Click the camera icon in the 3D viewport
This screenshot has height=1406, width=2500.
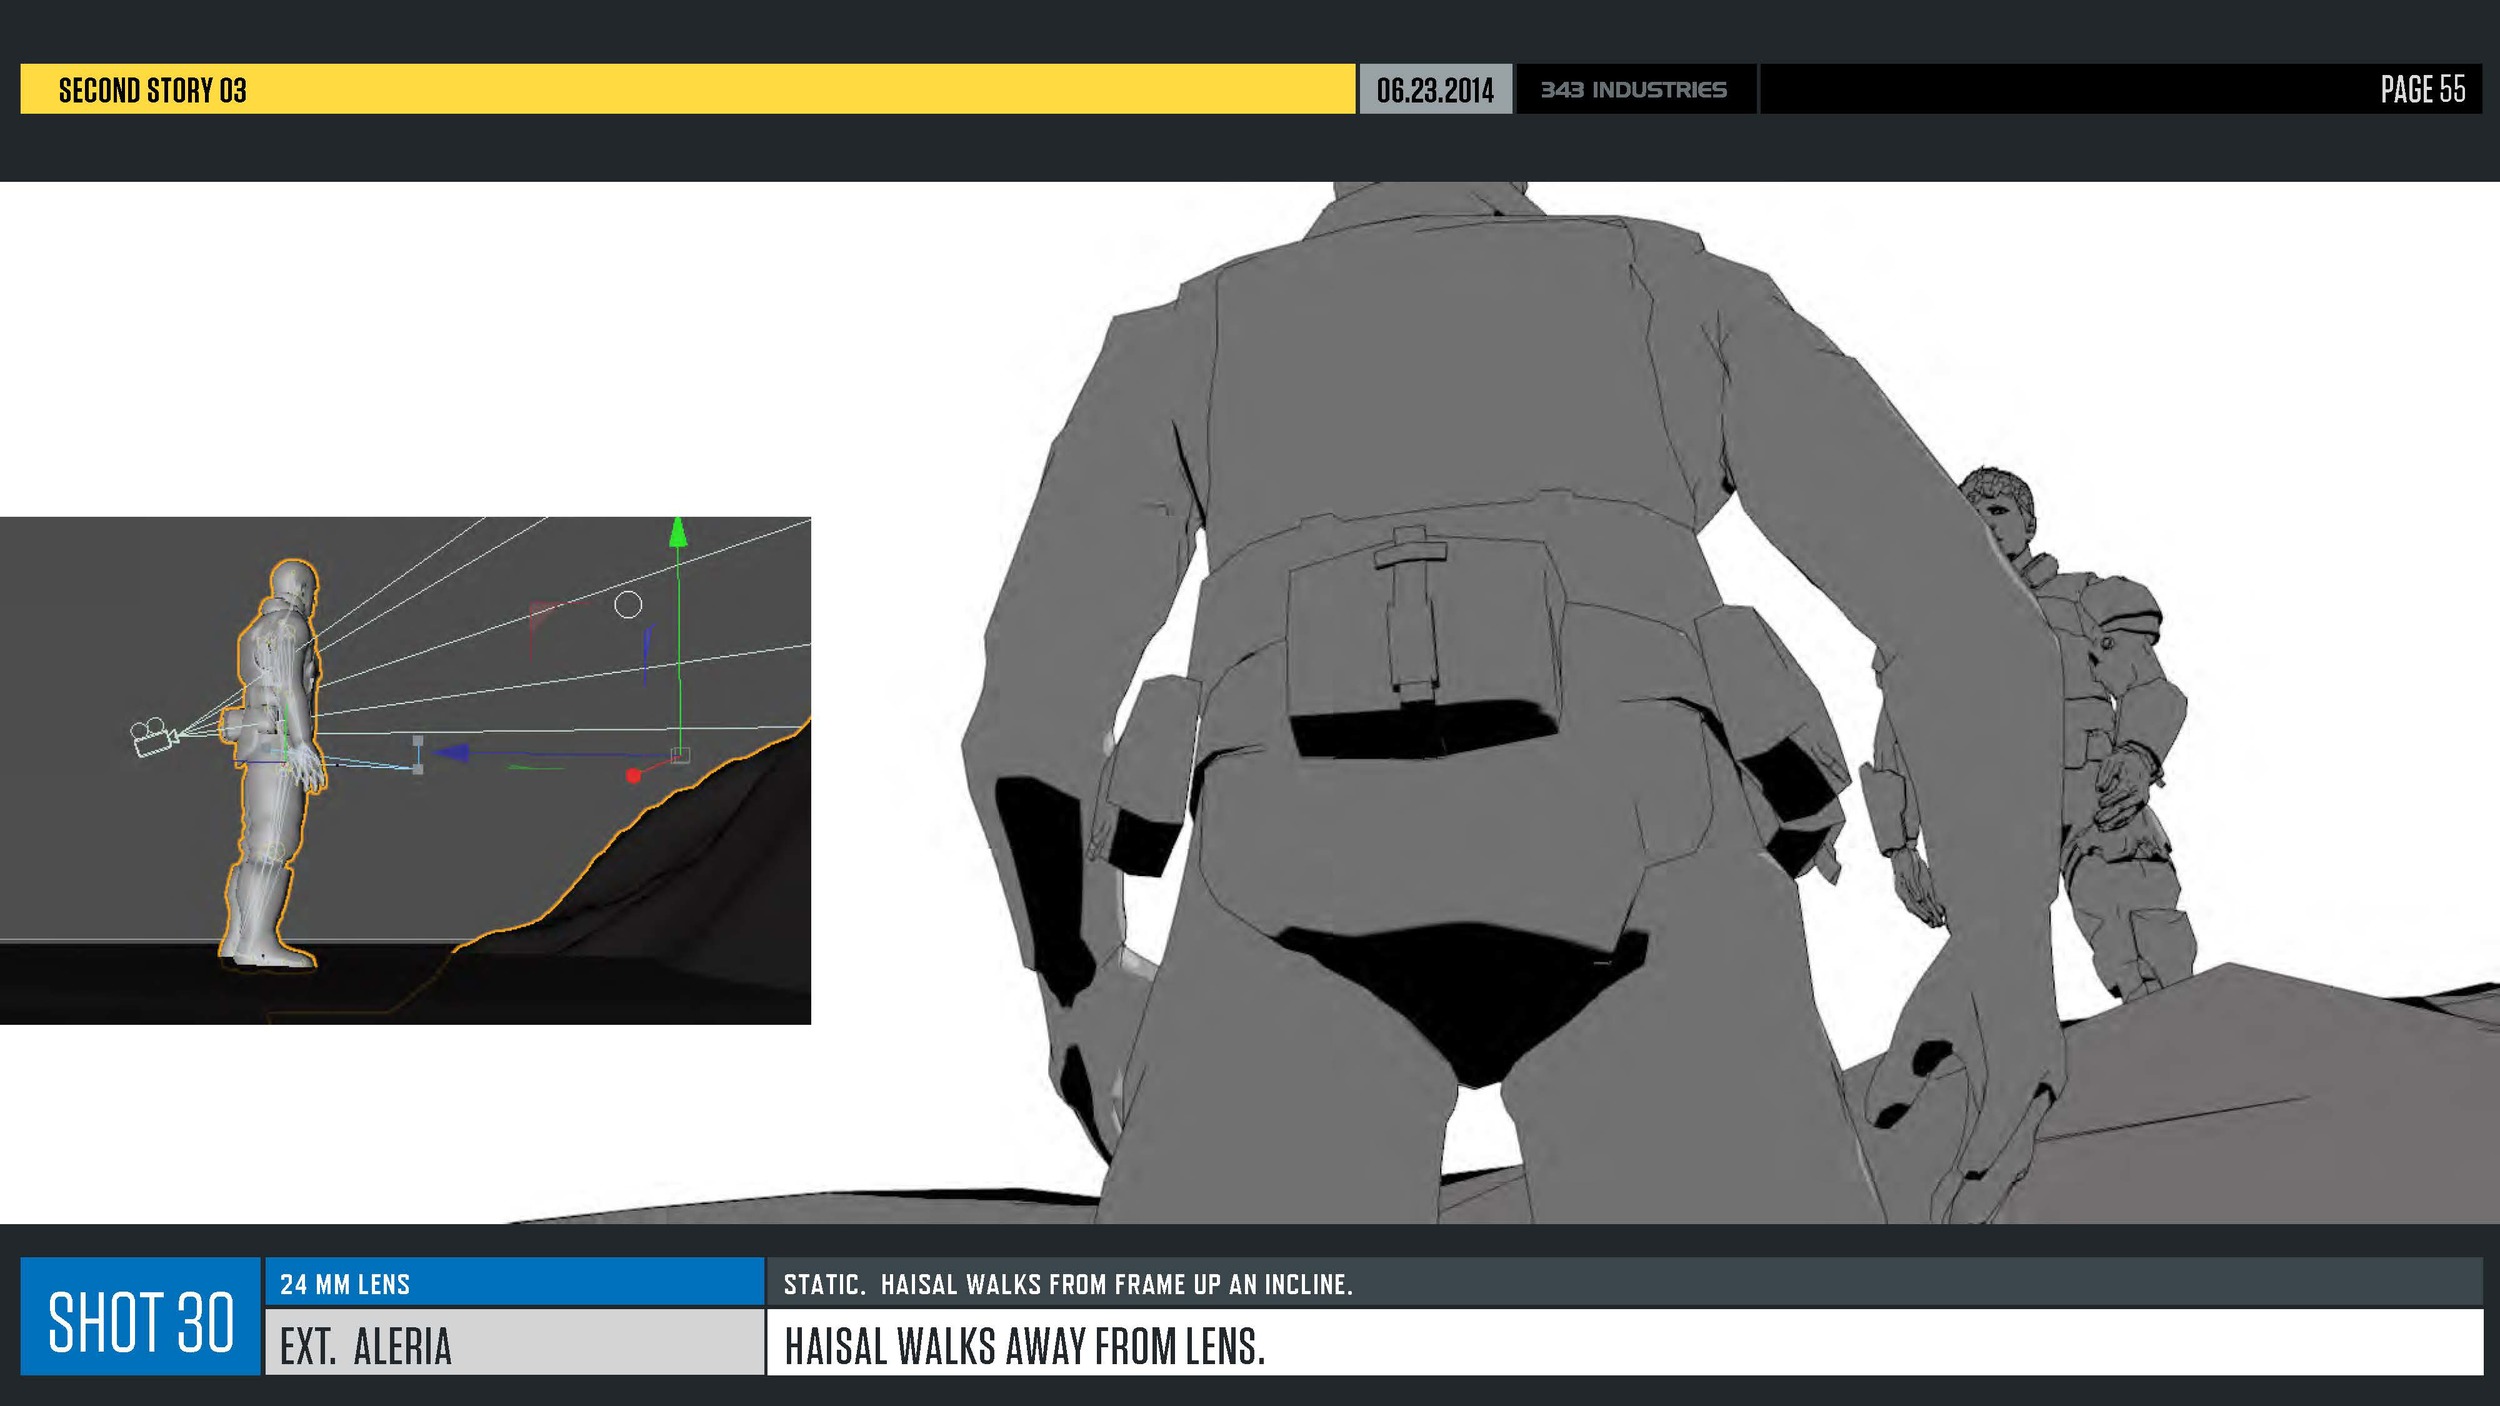(x=154, y=737)
